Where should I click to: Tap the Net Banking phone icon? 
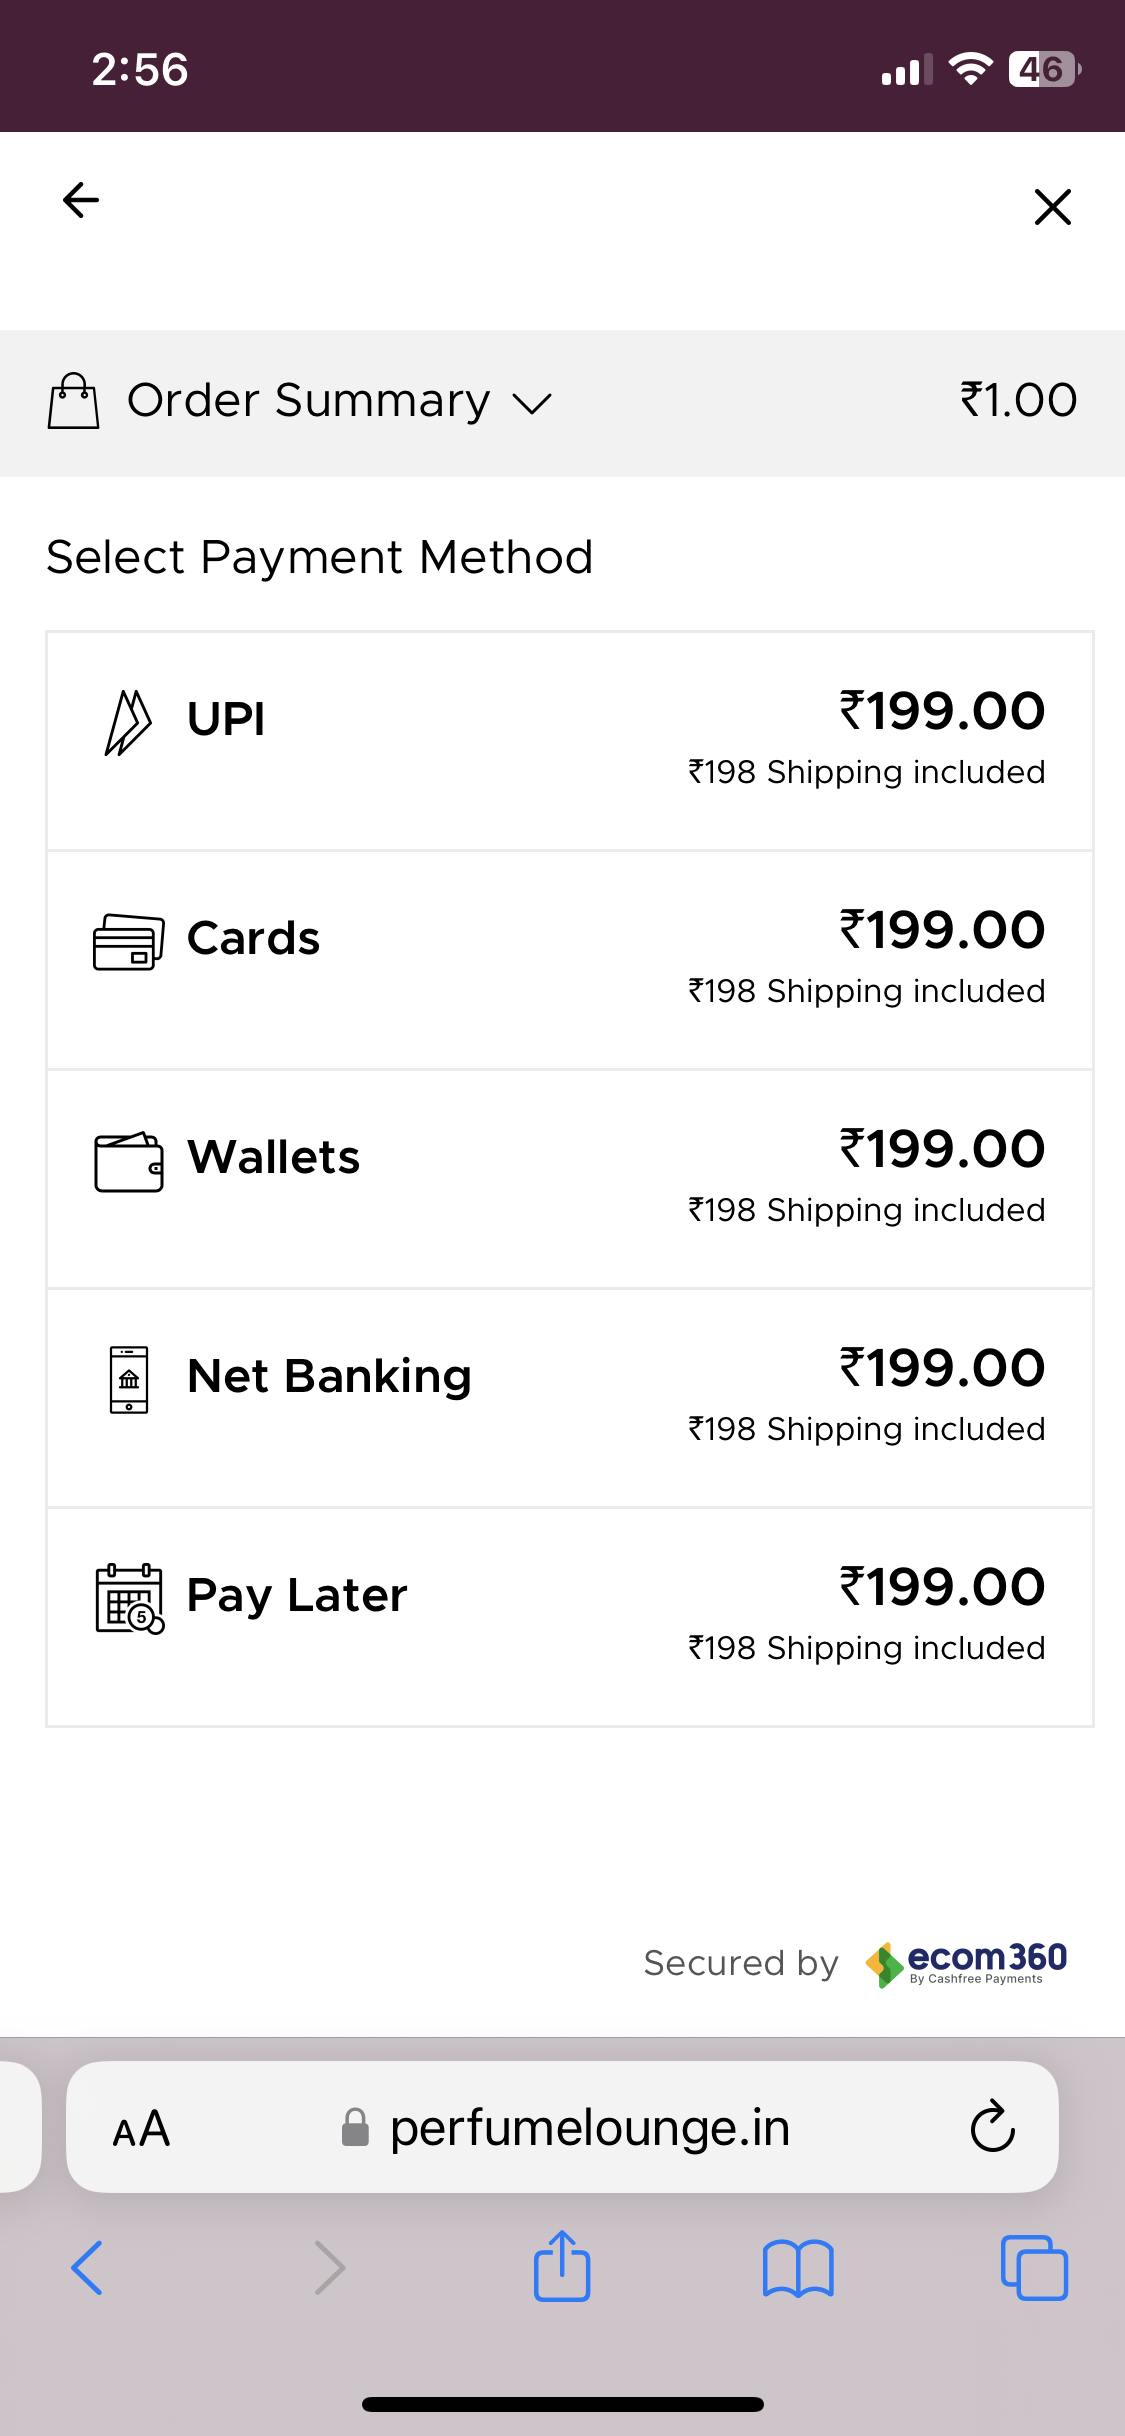click(128, 1380)
